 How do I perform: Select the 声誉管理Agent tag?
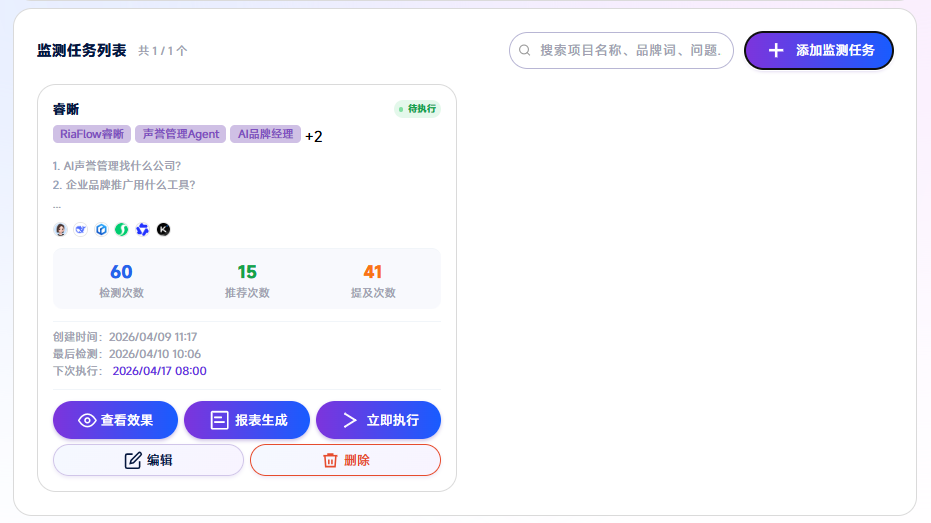click(x=180, y=134)
